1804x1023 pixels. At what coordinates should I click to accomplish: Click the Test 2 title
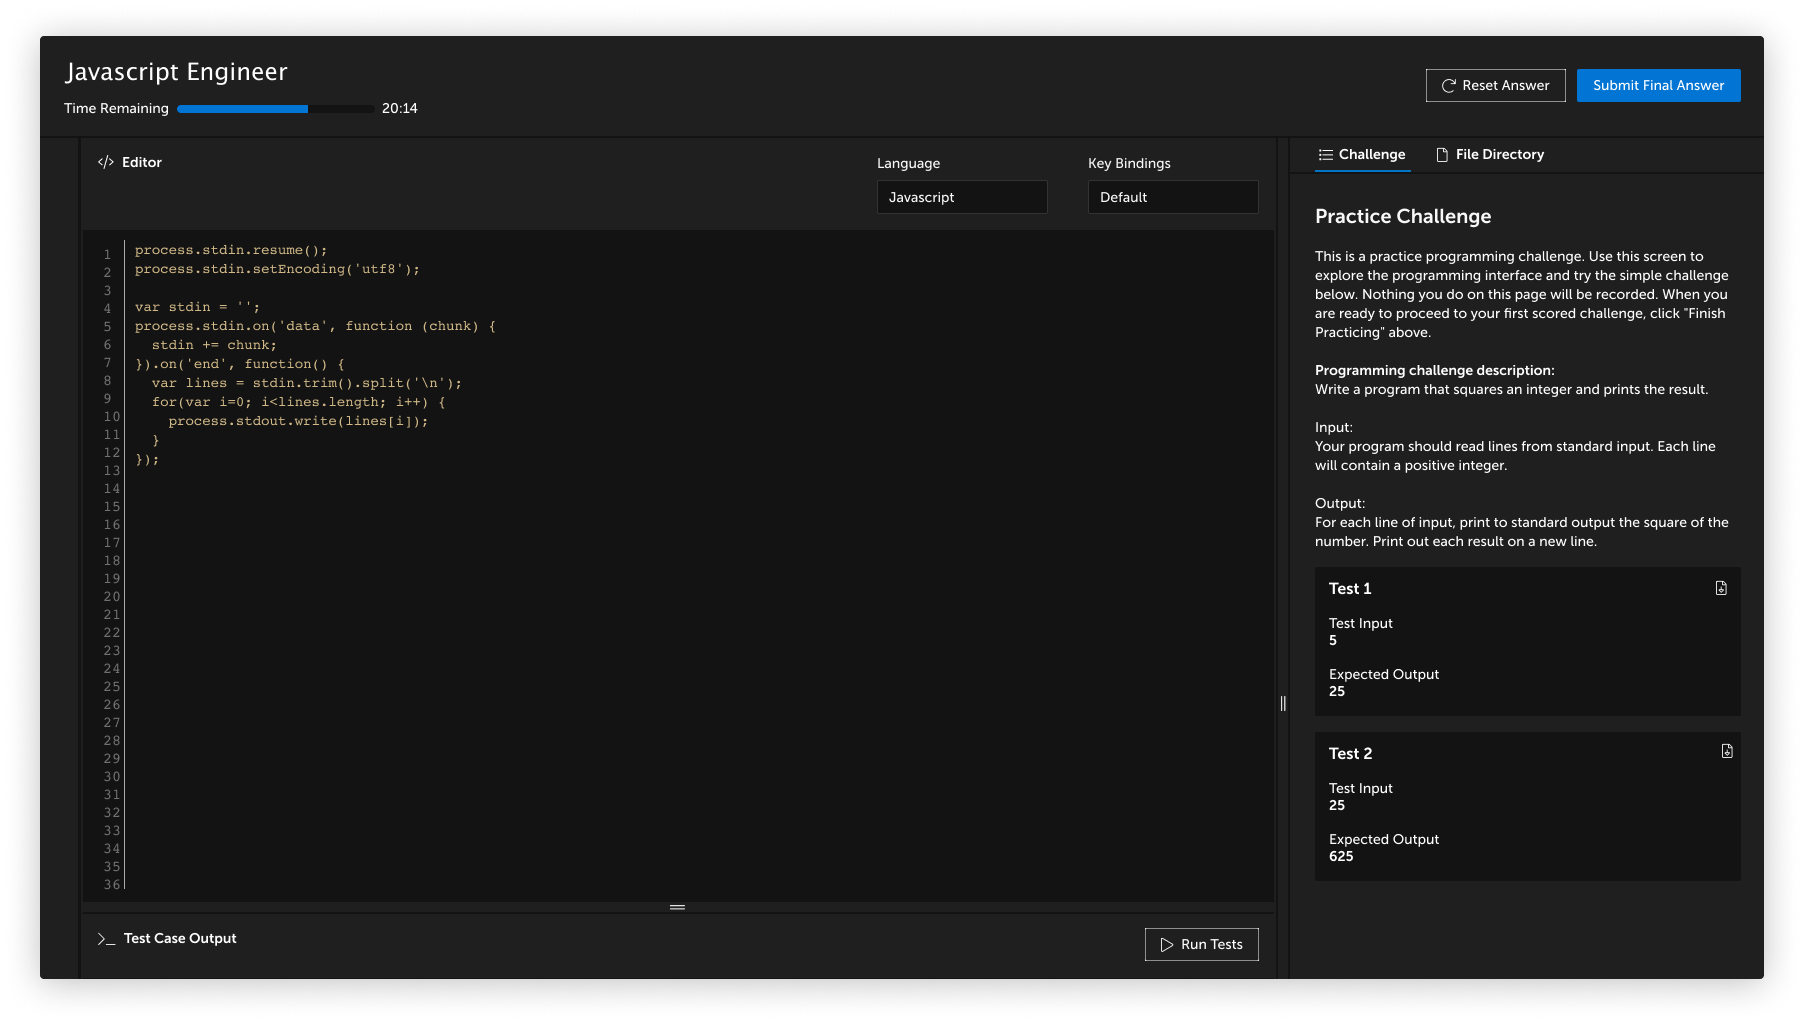pos(1350,754)
